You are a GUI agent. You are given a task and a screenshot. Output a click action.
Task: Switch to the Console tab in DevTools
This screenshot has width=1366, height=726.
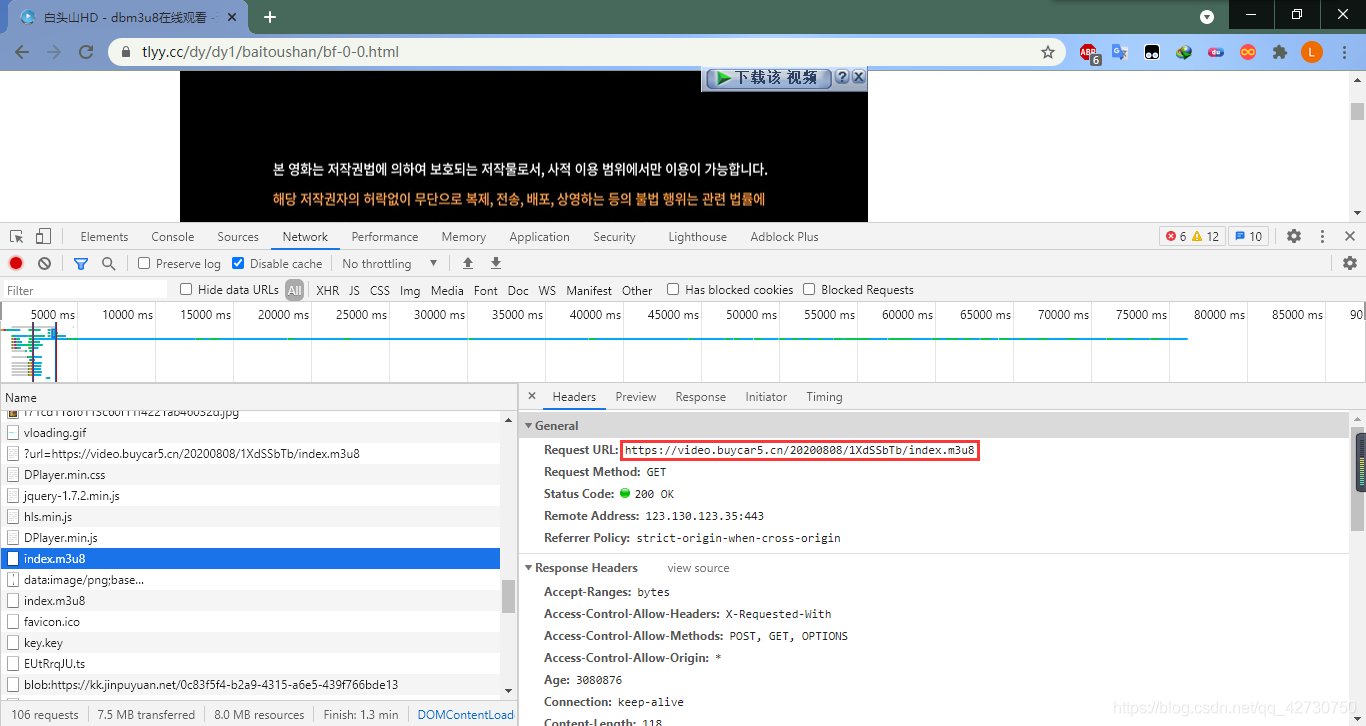pos(172,237)
